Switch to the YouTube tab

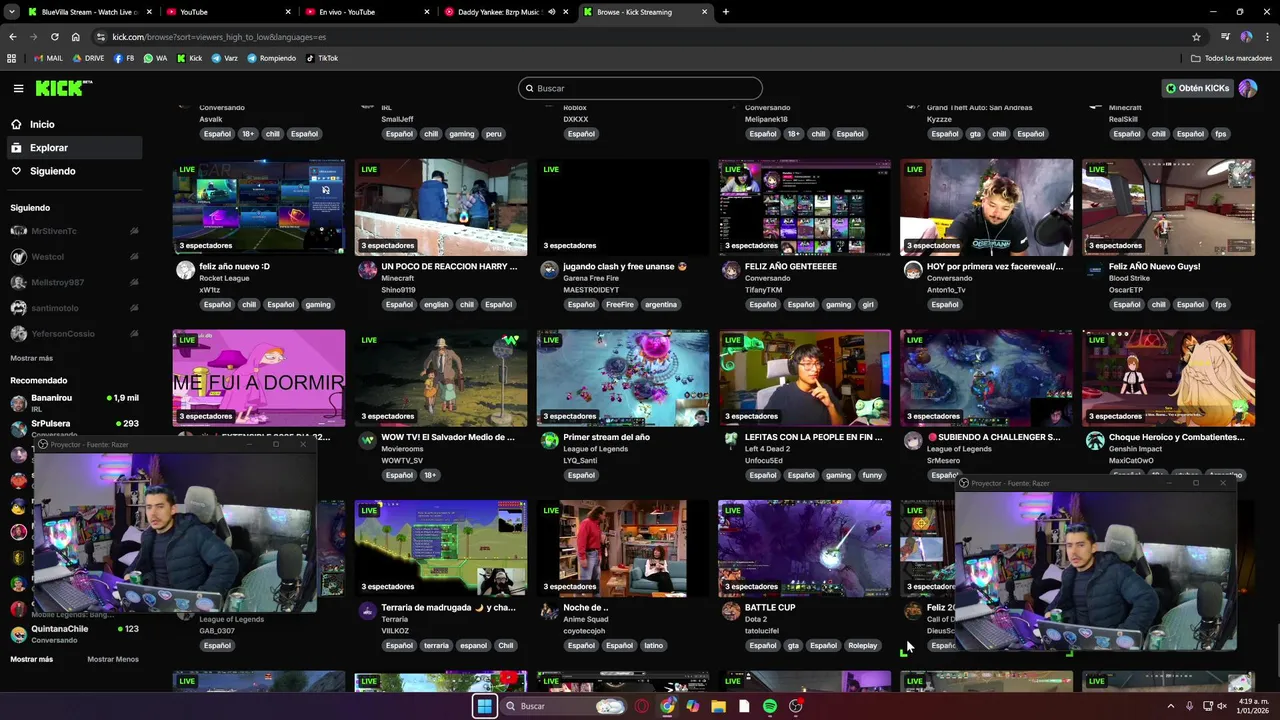[229, 12]
